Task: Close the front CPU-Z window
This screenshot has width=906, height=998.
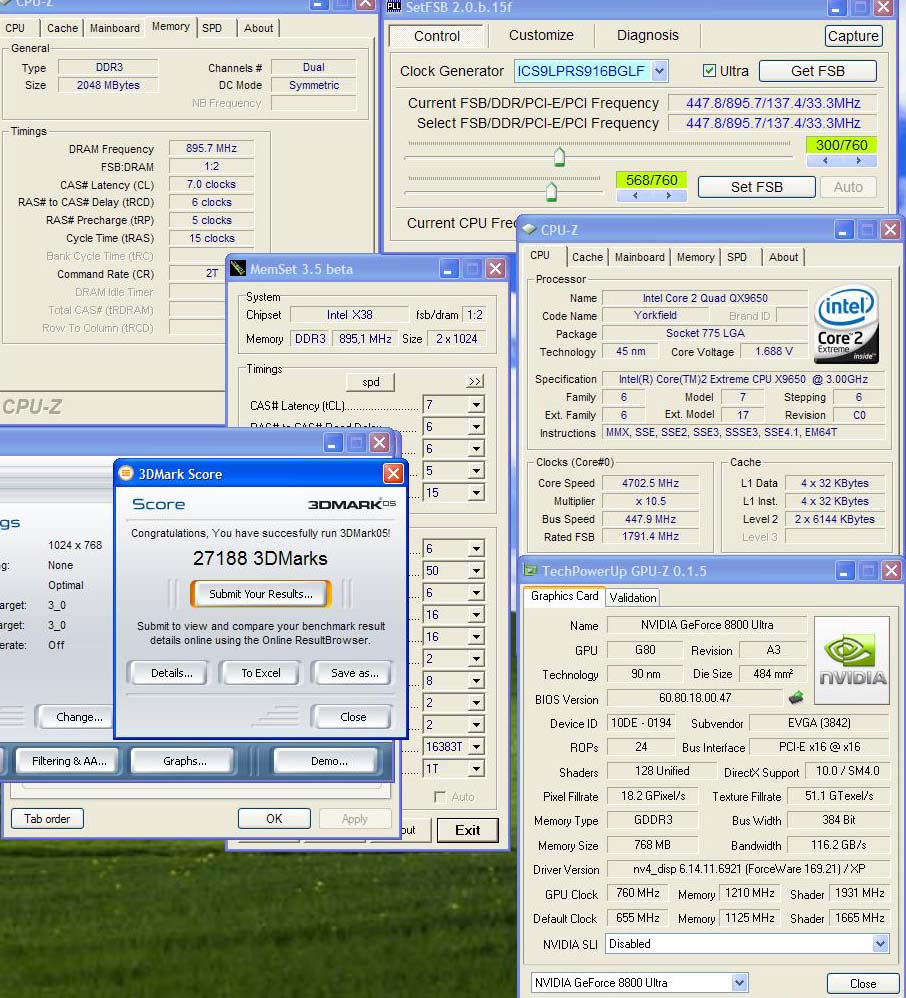Action: [891, 230]
